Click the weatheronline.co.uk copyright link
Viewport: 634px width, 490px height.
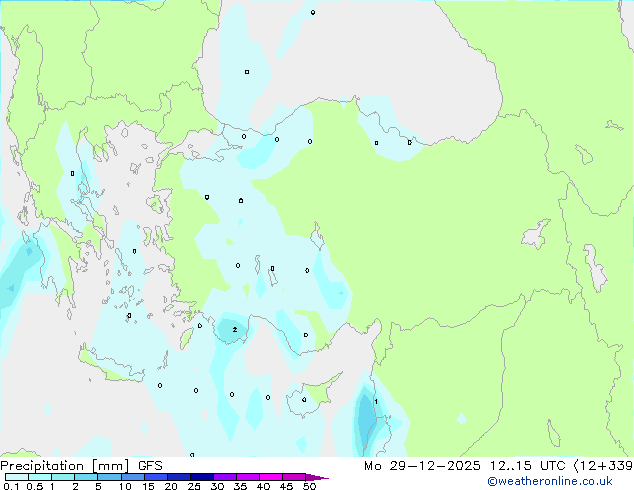point(550,481)
